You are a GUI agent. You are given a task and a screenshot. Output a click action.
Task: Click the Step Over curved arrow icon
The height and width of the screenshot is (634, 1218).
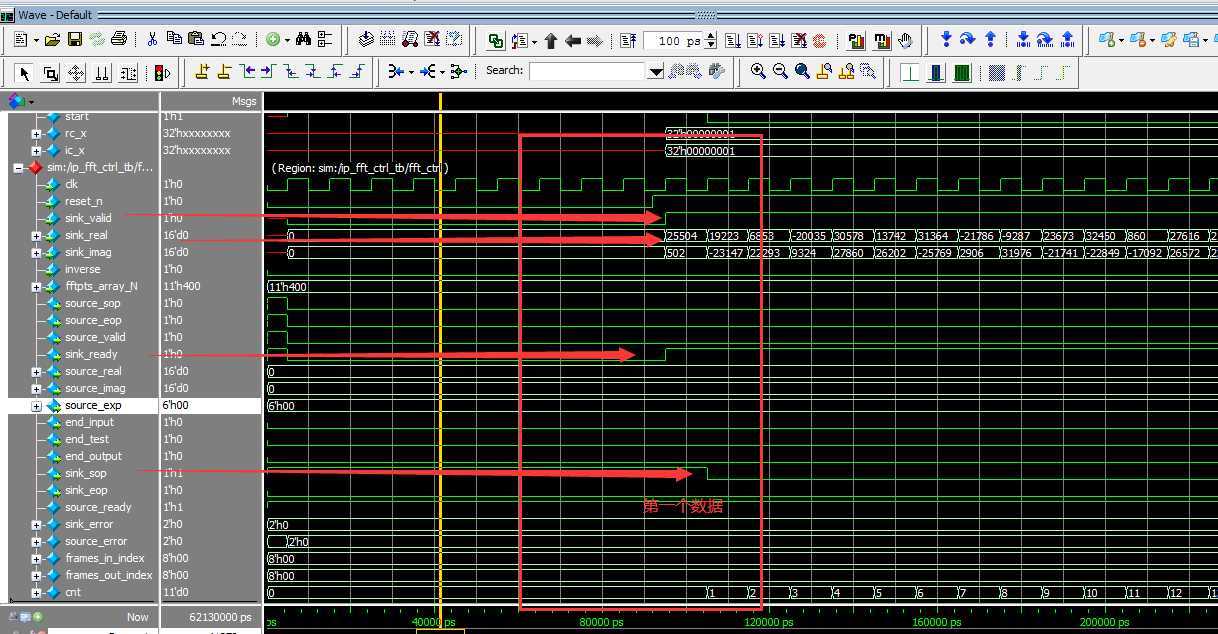pyautogui.click(x=968, y=40)
